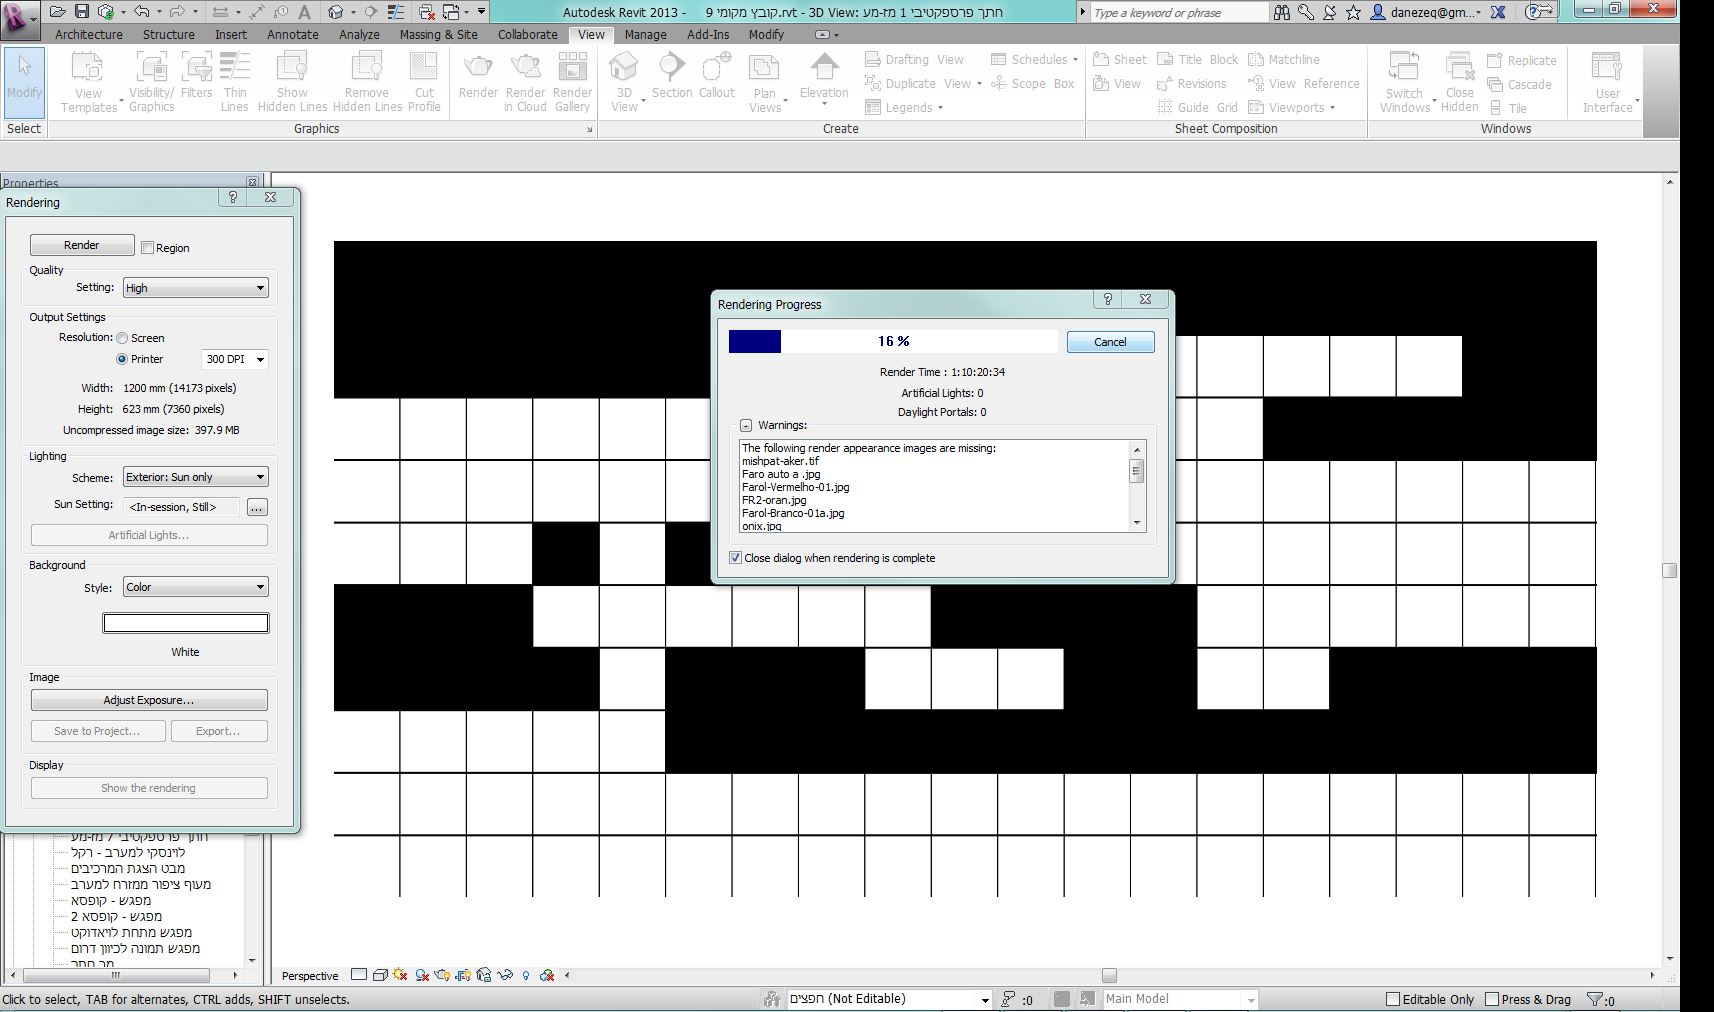Toggle the Editable Only checkbox

(x=1392, y=999)
